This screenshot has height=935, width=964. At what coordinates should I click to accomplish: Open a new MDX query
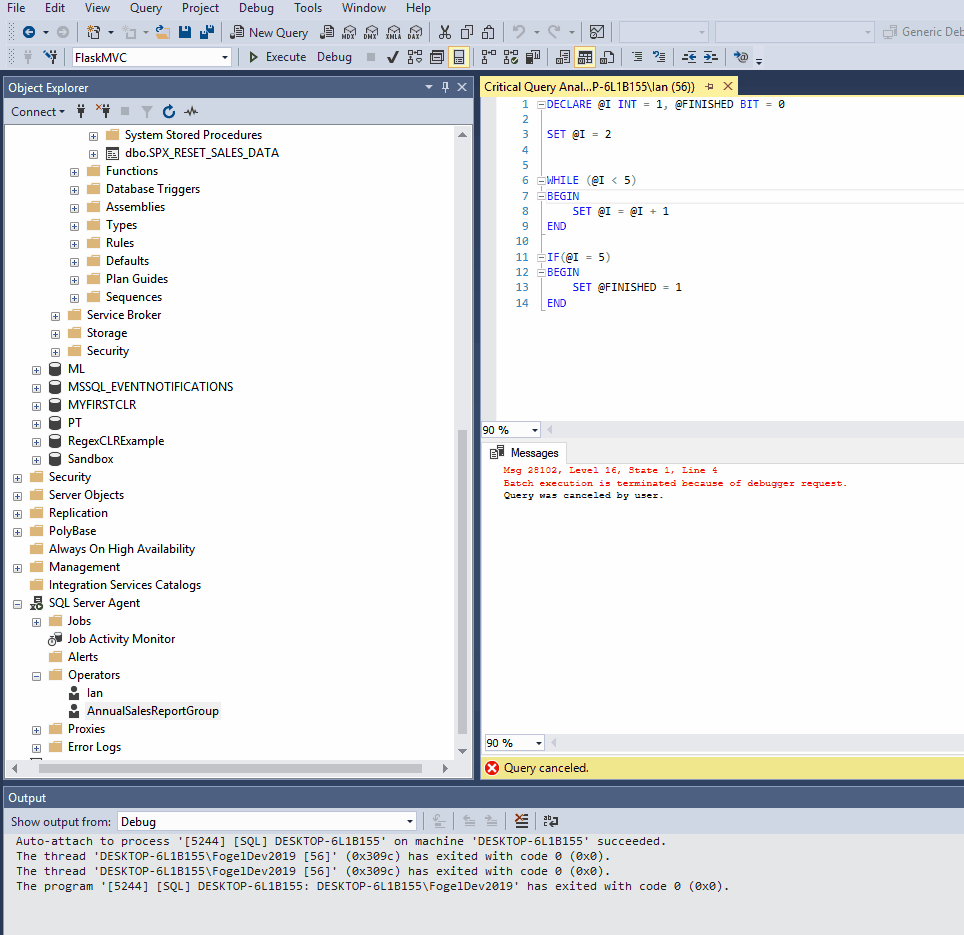[x=349, y=32]
